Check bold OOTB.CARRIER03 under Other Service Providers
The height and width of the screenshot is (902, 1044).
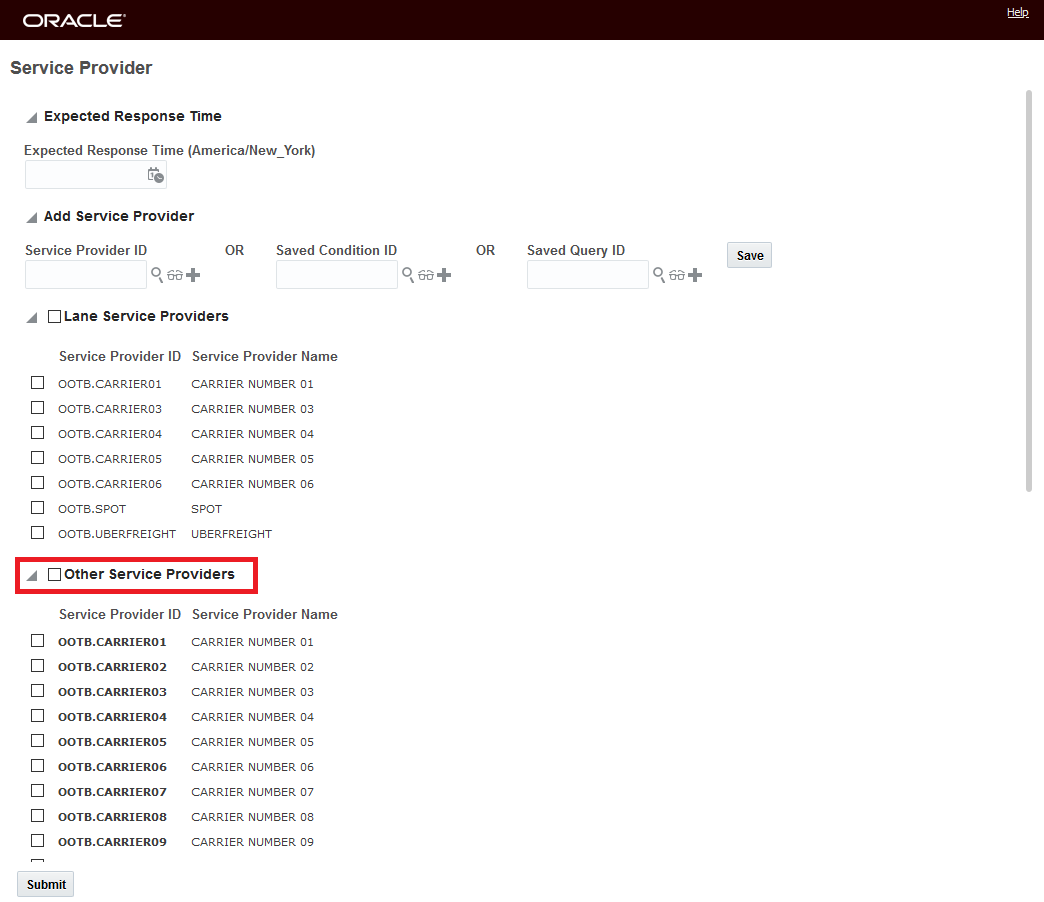(x=37, y=690)
